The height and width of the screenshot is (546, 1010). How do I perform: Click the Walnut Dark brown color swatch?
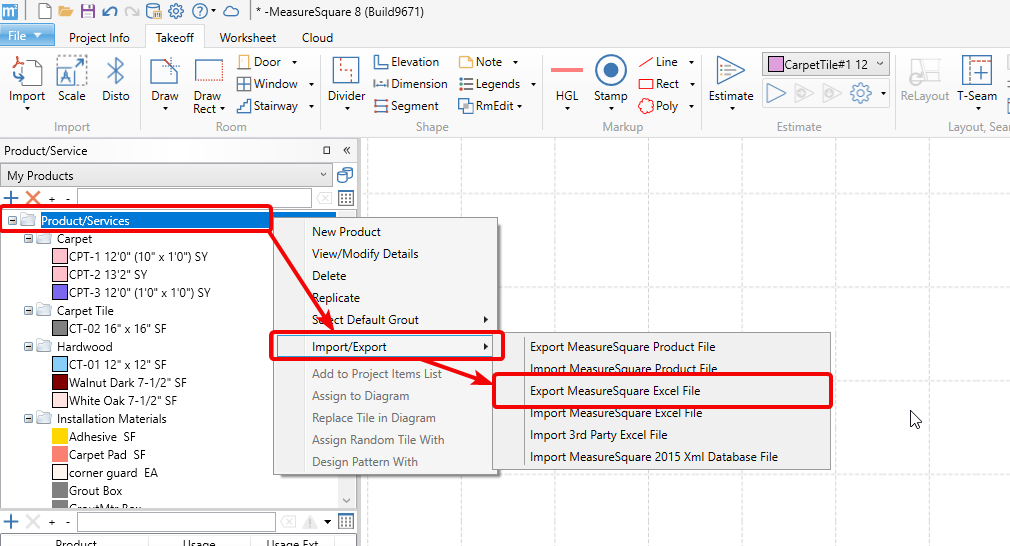(x=60, y=382)
